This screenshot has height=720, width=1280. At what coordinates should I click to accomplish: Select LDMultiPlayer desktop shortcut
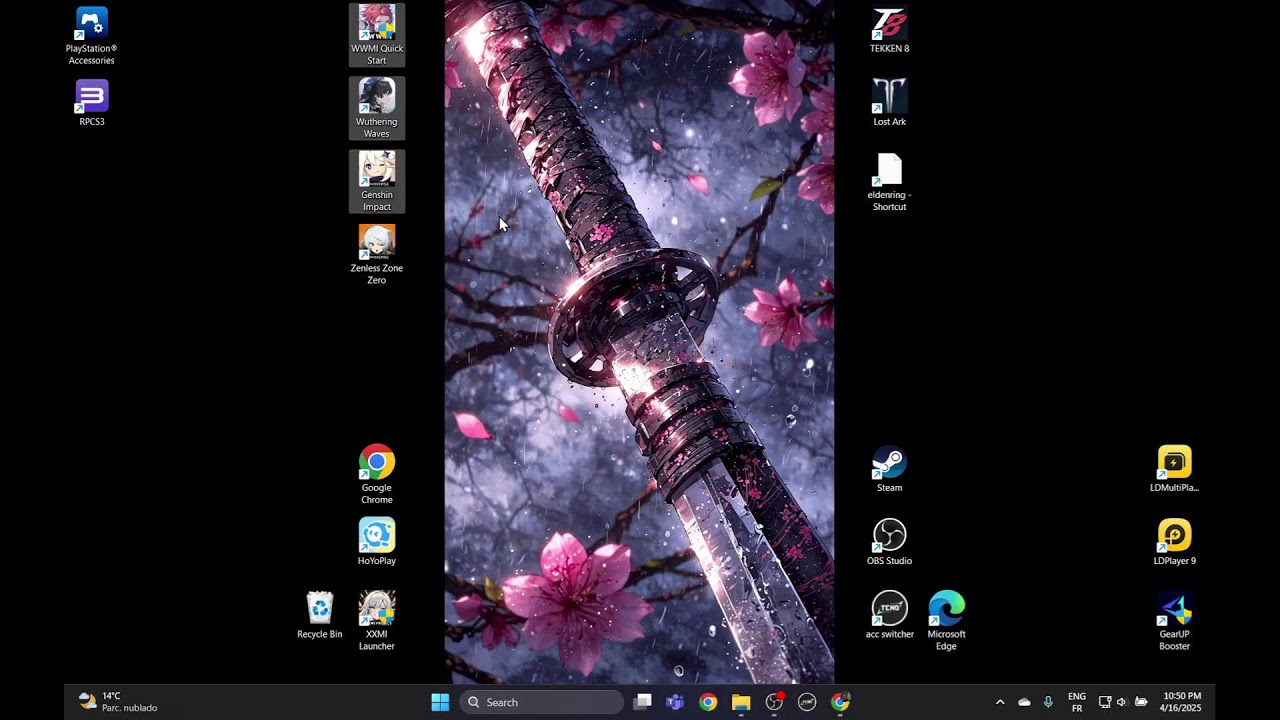pos(1174,469)
